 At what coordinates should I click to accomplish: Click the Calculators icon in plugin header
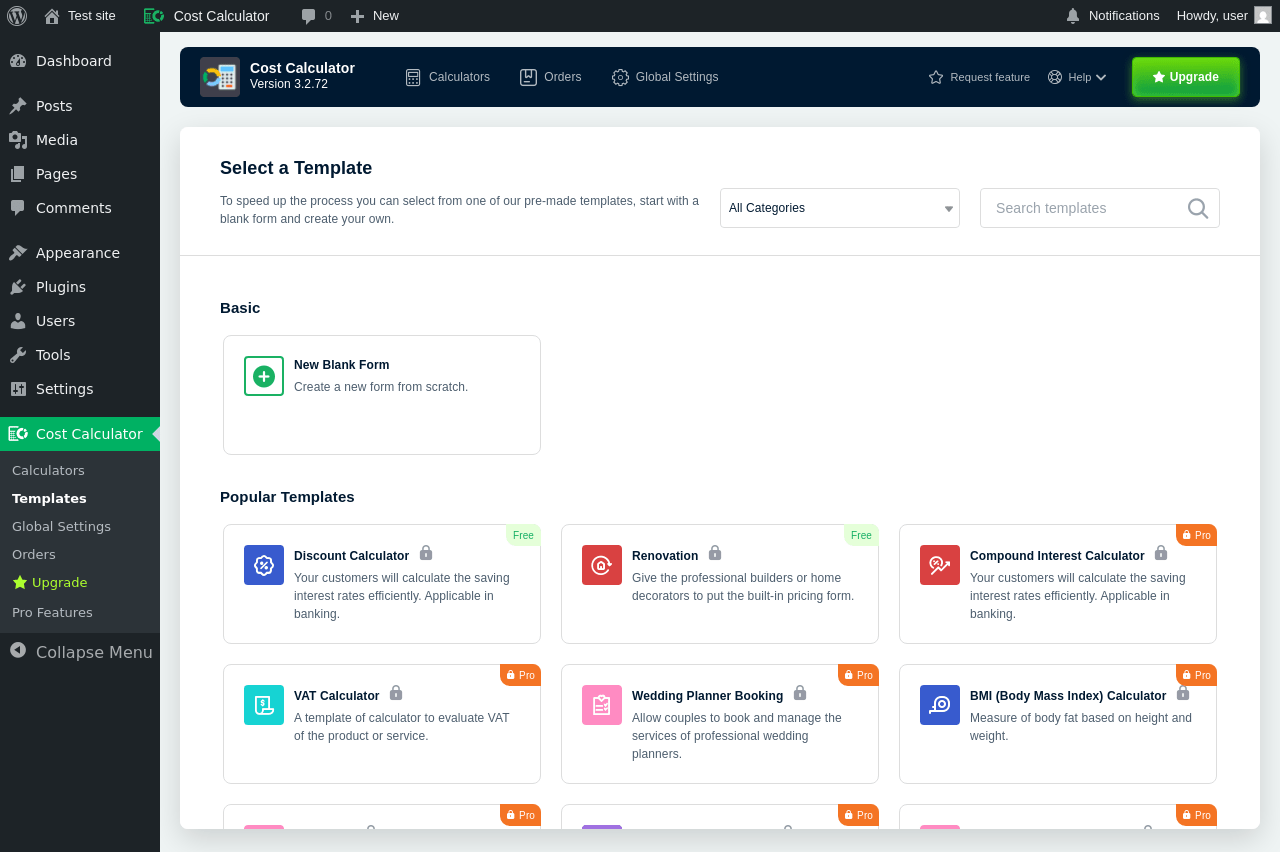[x=413, y=77]
